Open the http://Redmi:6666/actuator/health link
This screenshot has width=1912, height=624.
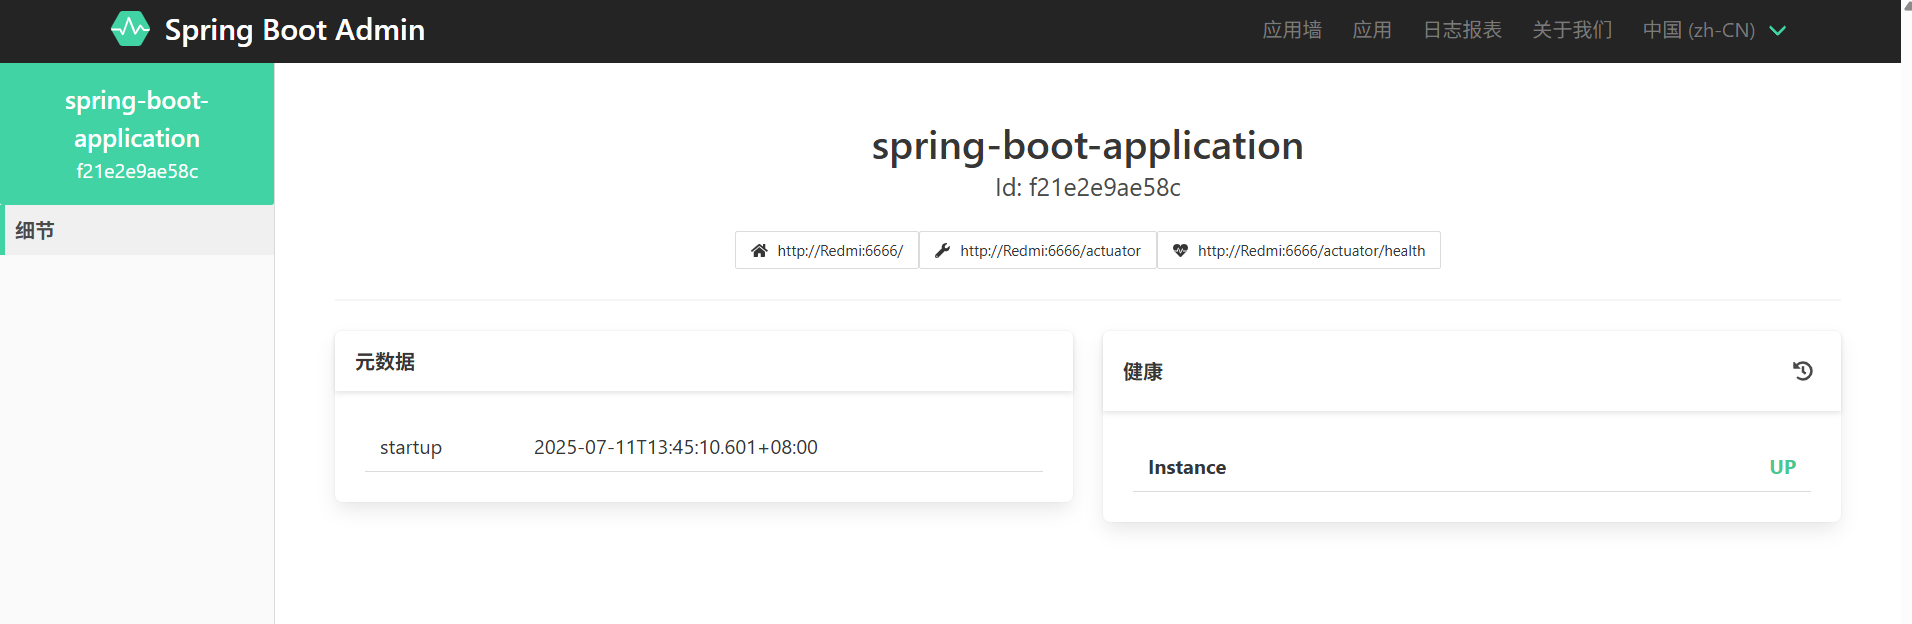click(x=1299, y=250)
